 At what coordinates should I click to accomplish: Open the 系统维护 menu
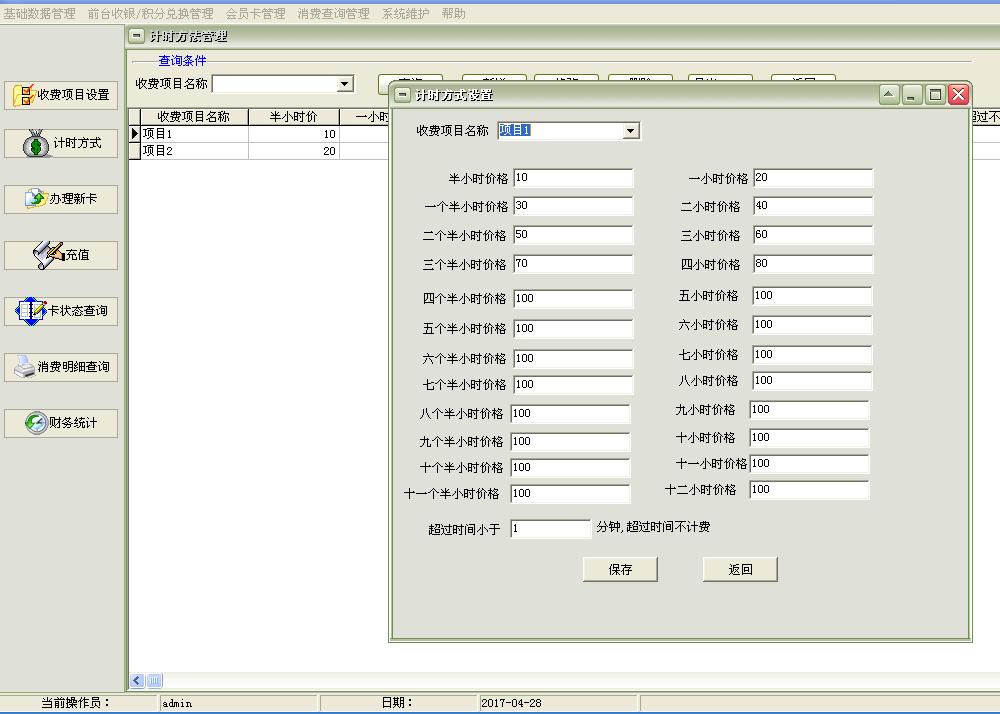pos(405,14)
